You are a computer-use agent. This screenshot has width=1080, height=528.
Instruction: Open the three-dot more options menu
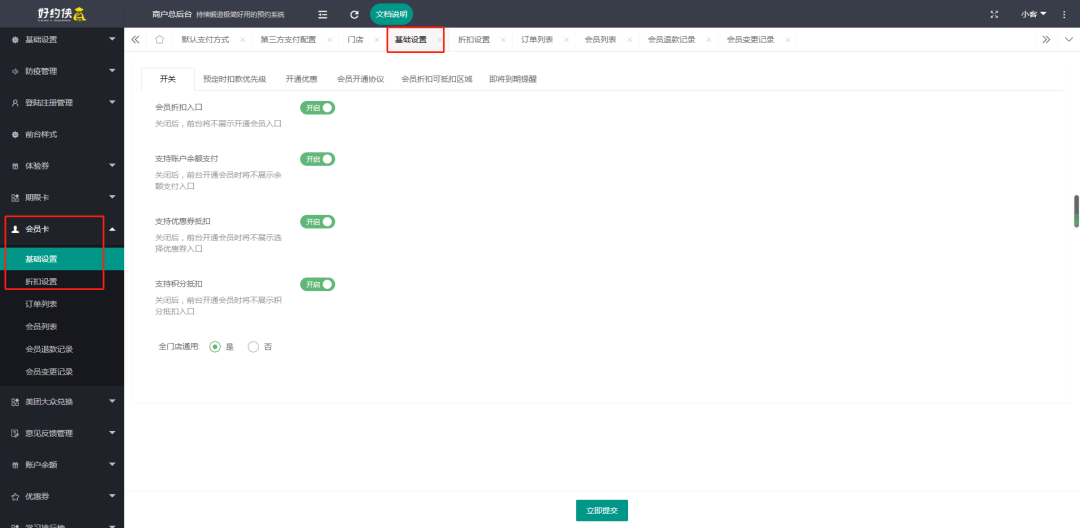(x=1063, y=14)
